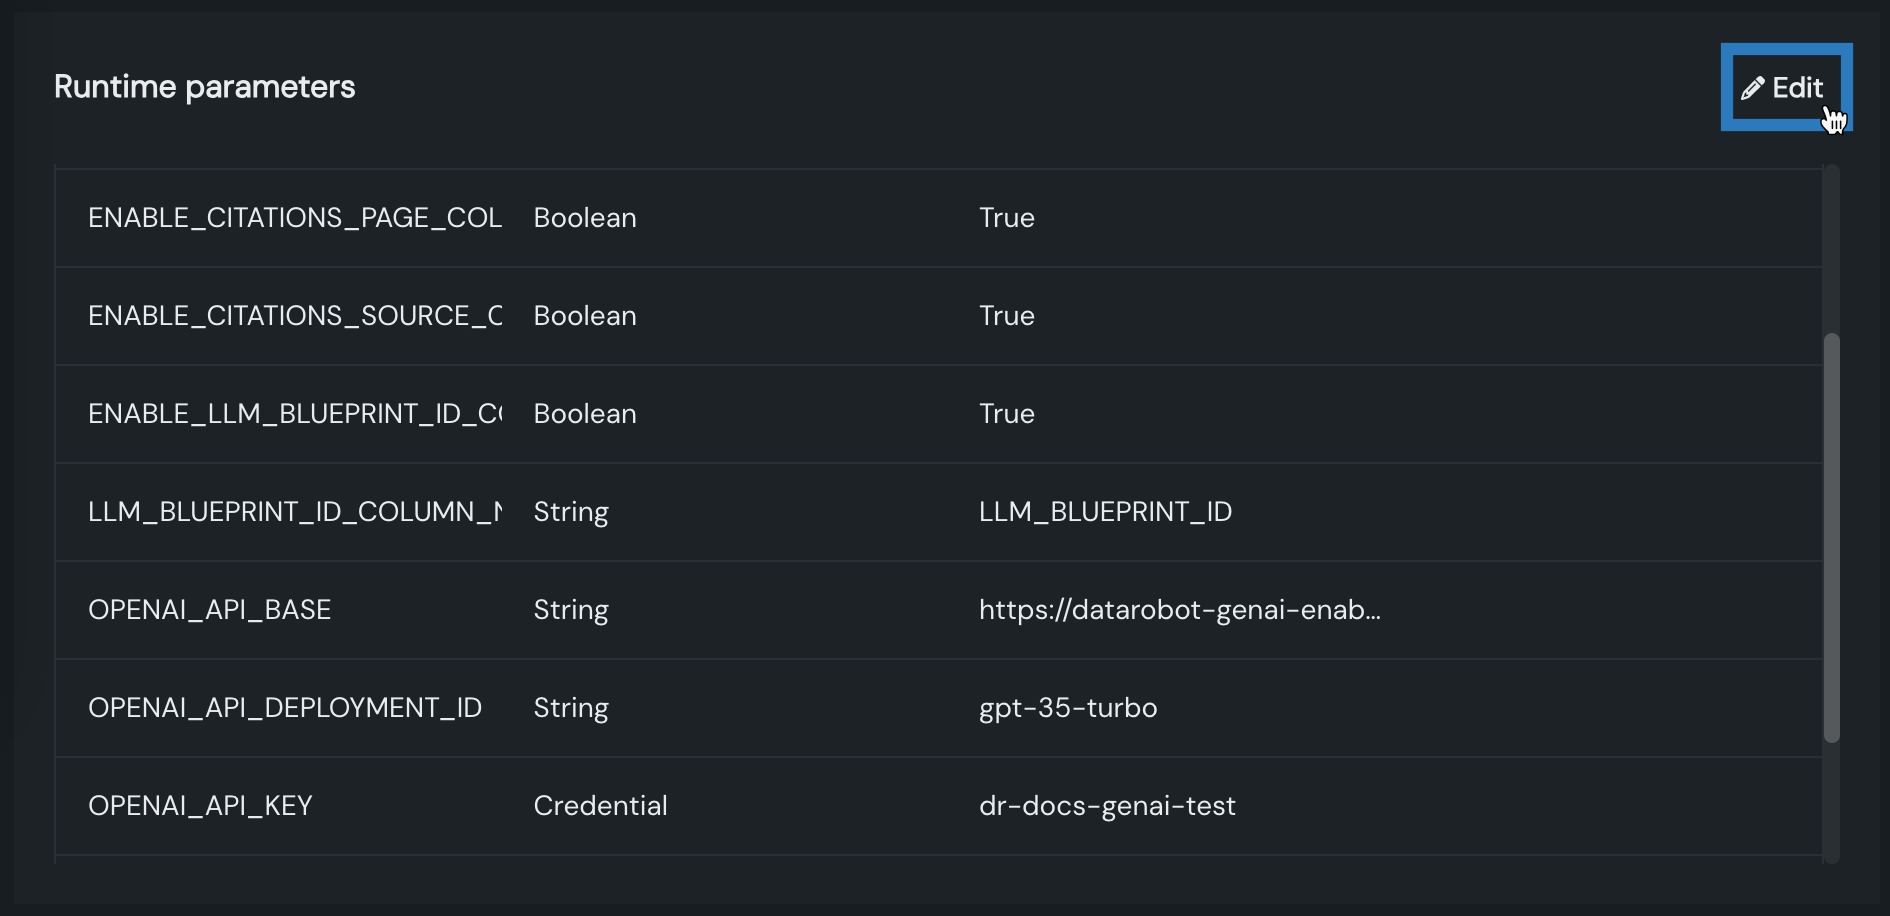The image size is (1890, 916).
Task: Click the parameters table vertical scrollbar
Action: (1831, 537)
